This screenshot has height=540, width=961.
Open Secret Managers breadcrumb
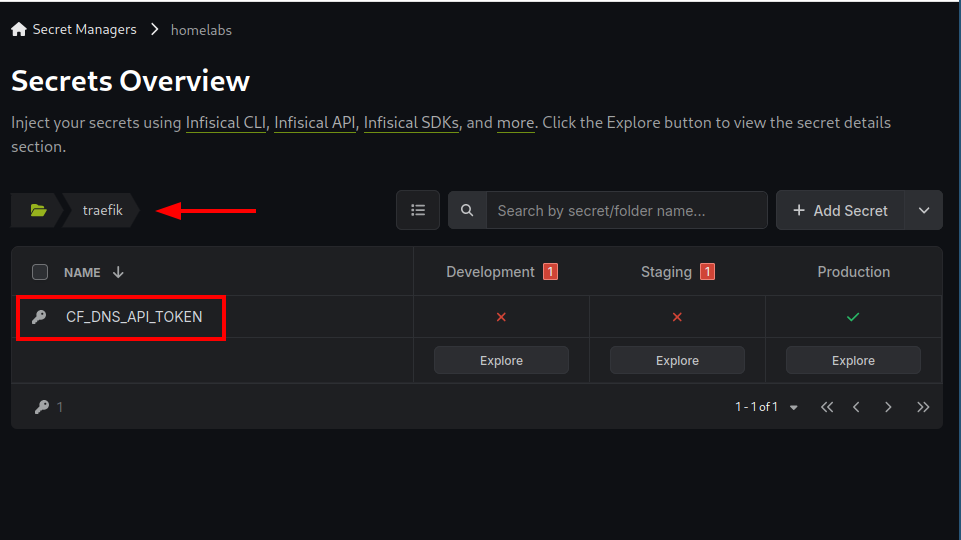(x=85, y=29)
